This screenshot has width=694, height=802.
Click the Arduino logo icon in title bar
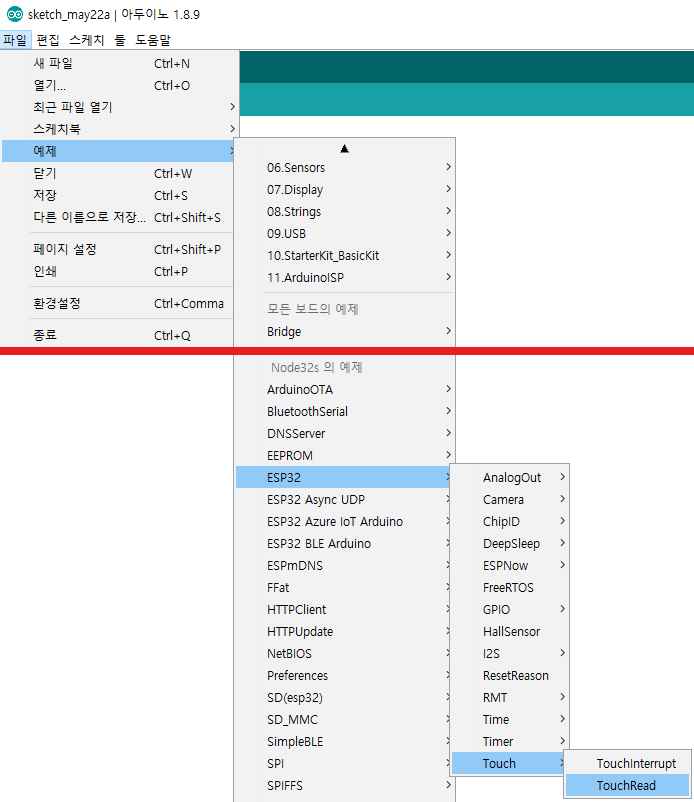15,14
